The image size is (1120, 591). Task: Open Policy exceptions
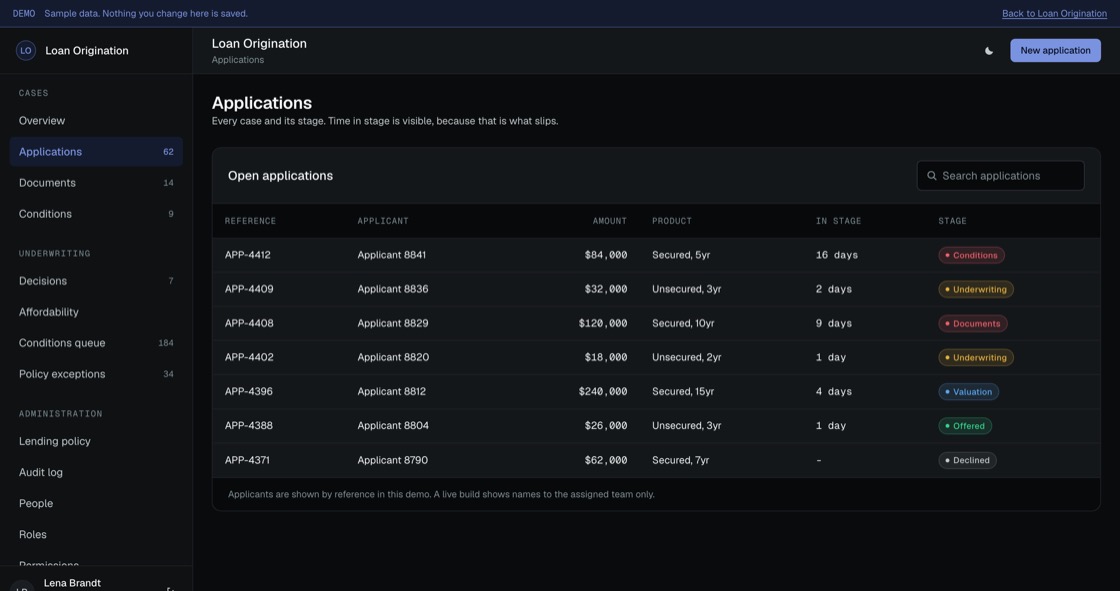tap(96, 374)
